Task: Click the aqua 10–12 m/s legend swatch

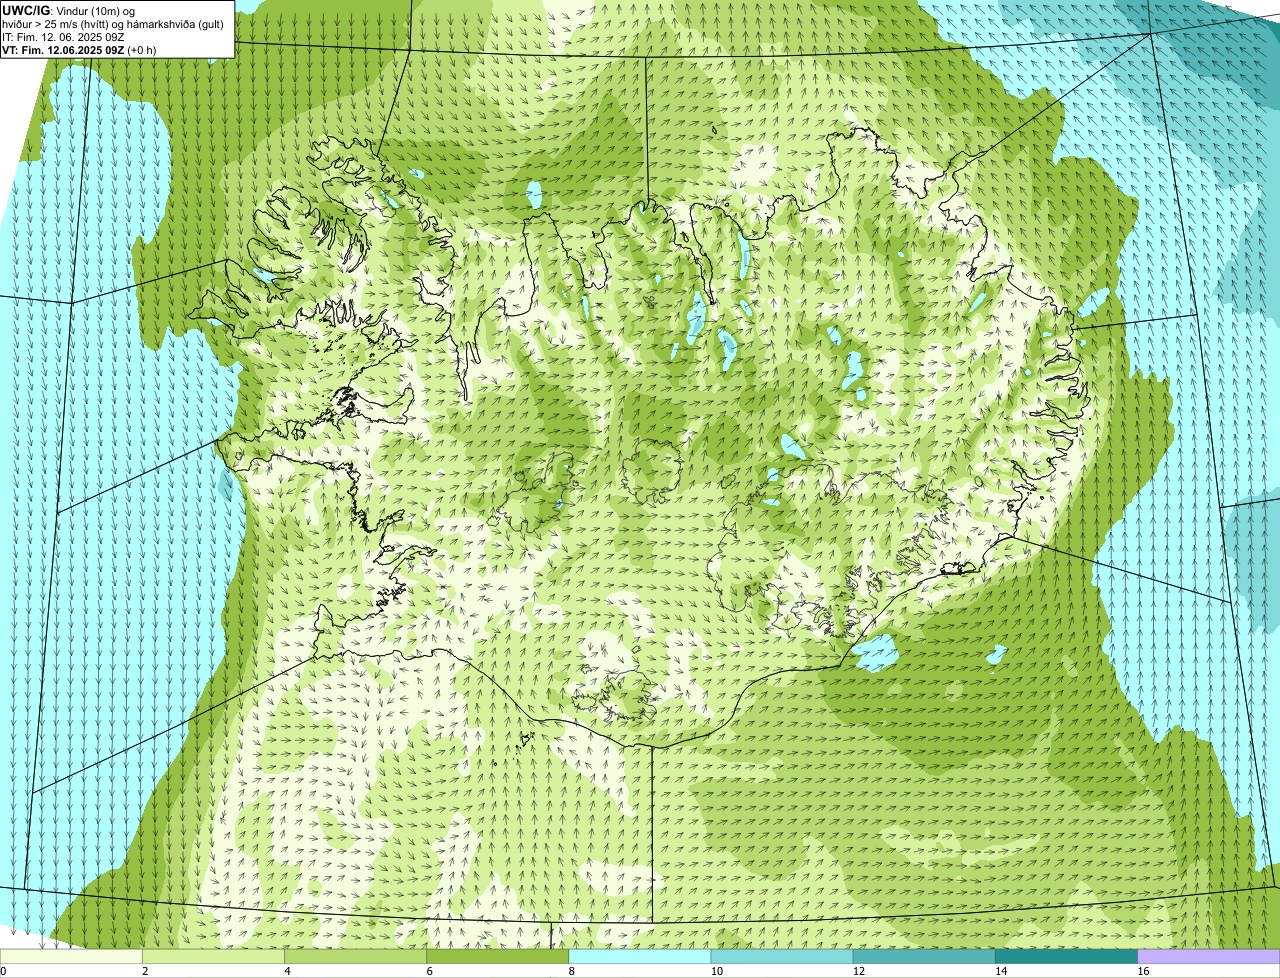Action: [782, 957]
